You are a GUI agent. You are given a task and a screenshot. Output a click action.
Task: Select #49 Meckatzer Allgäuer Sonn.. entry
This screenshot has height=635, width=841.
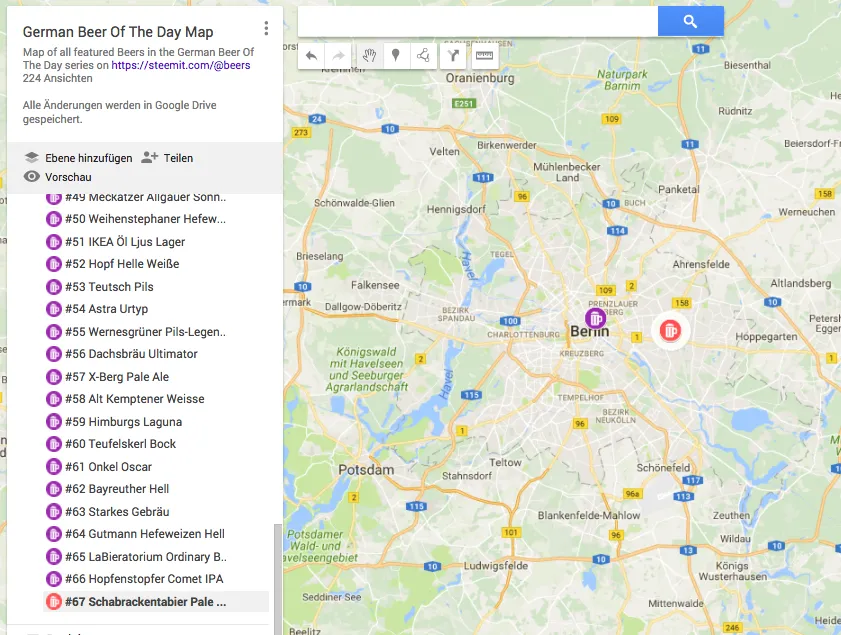coord(145,197)
